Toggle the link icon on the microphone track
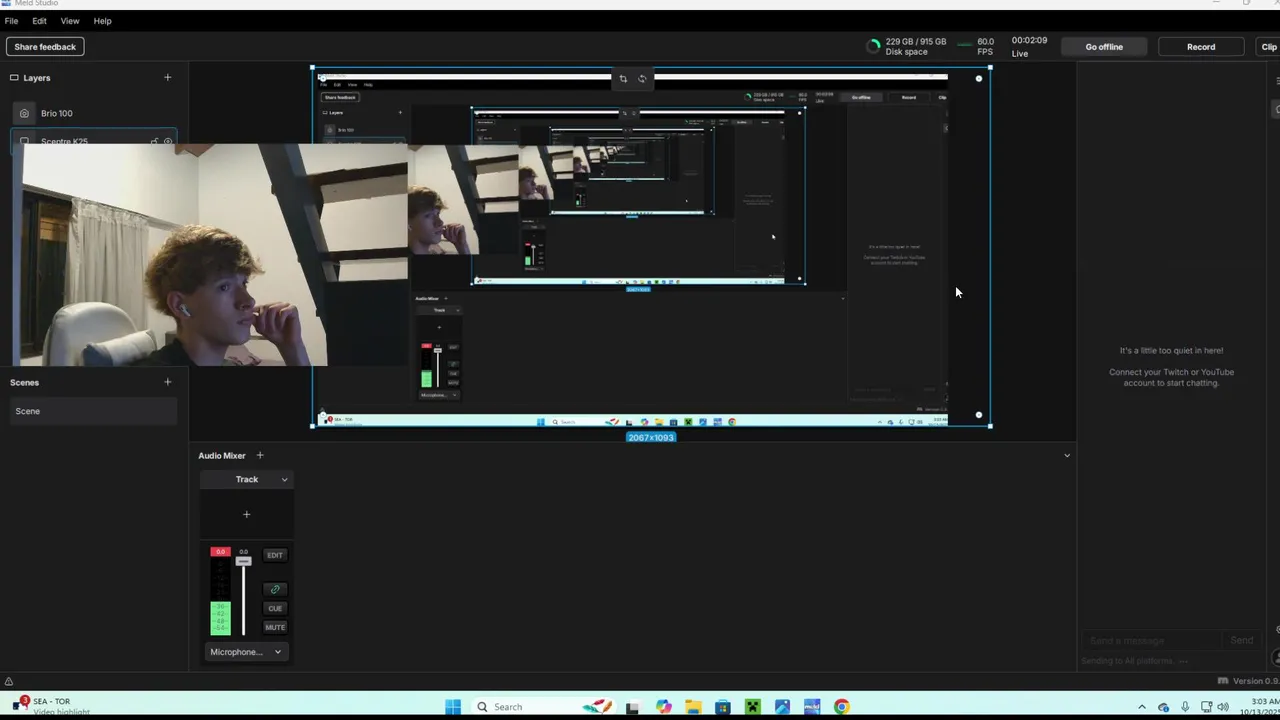Screen dimensions: 1280x720 click(275, 589)
